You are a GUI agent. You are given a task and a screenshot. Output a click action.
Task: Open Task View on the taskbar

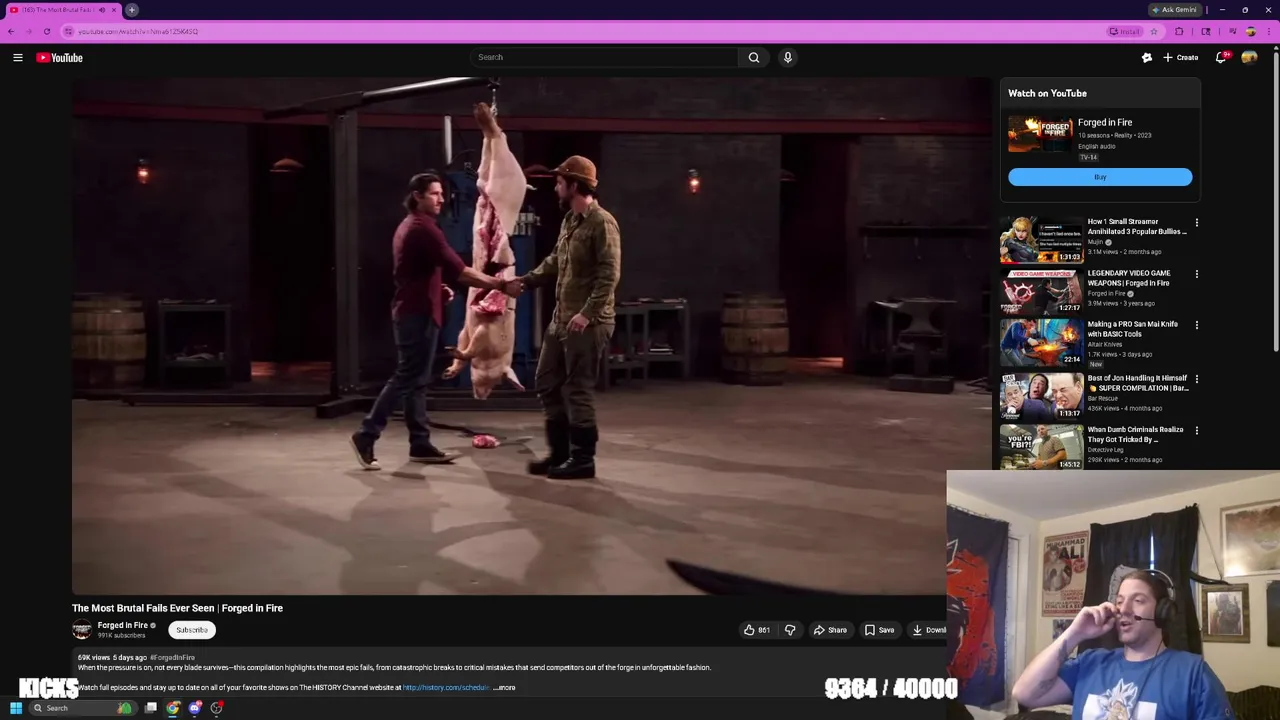click(151, 708)
